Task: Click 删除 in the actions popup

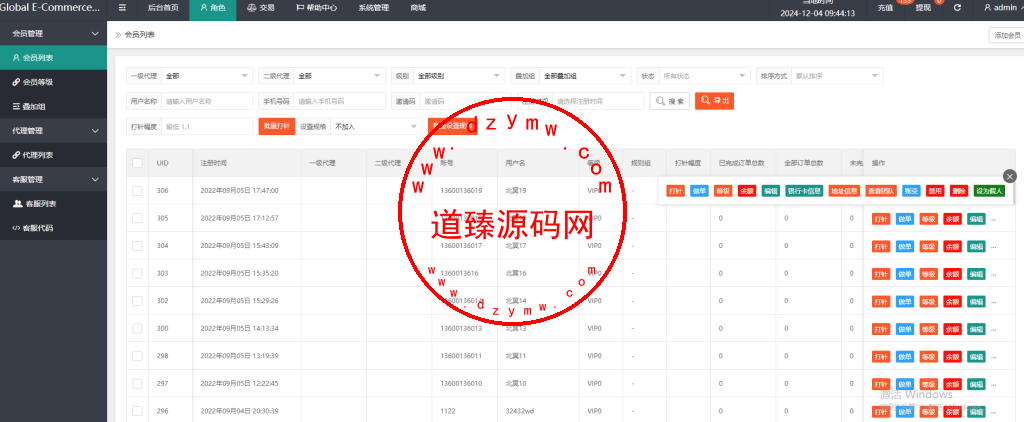Action: point(959,191)
